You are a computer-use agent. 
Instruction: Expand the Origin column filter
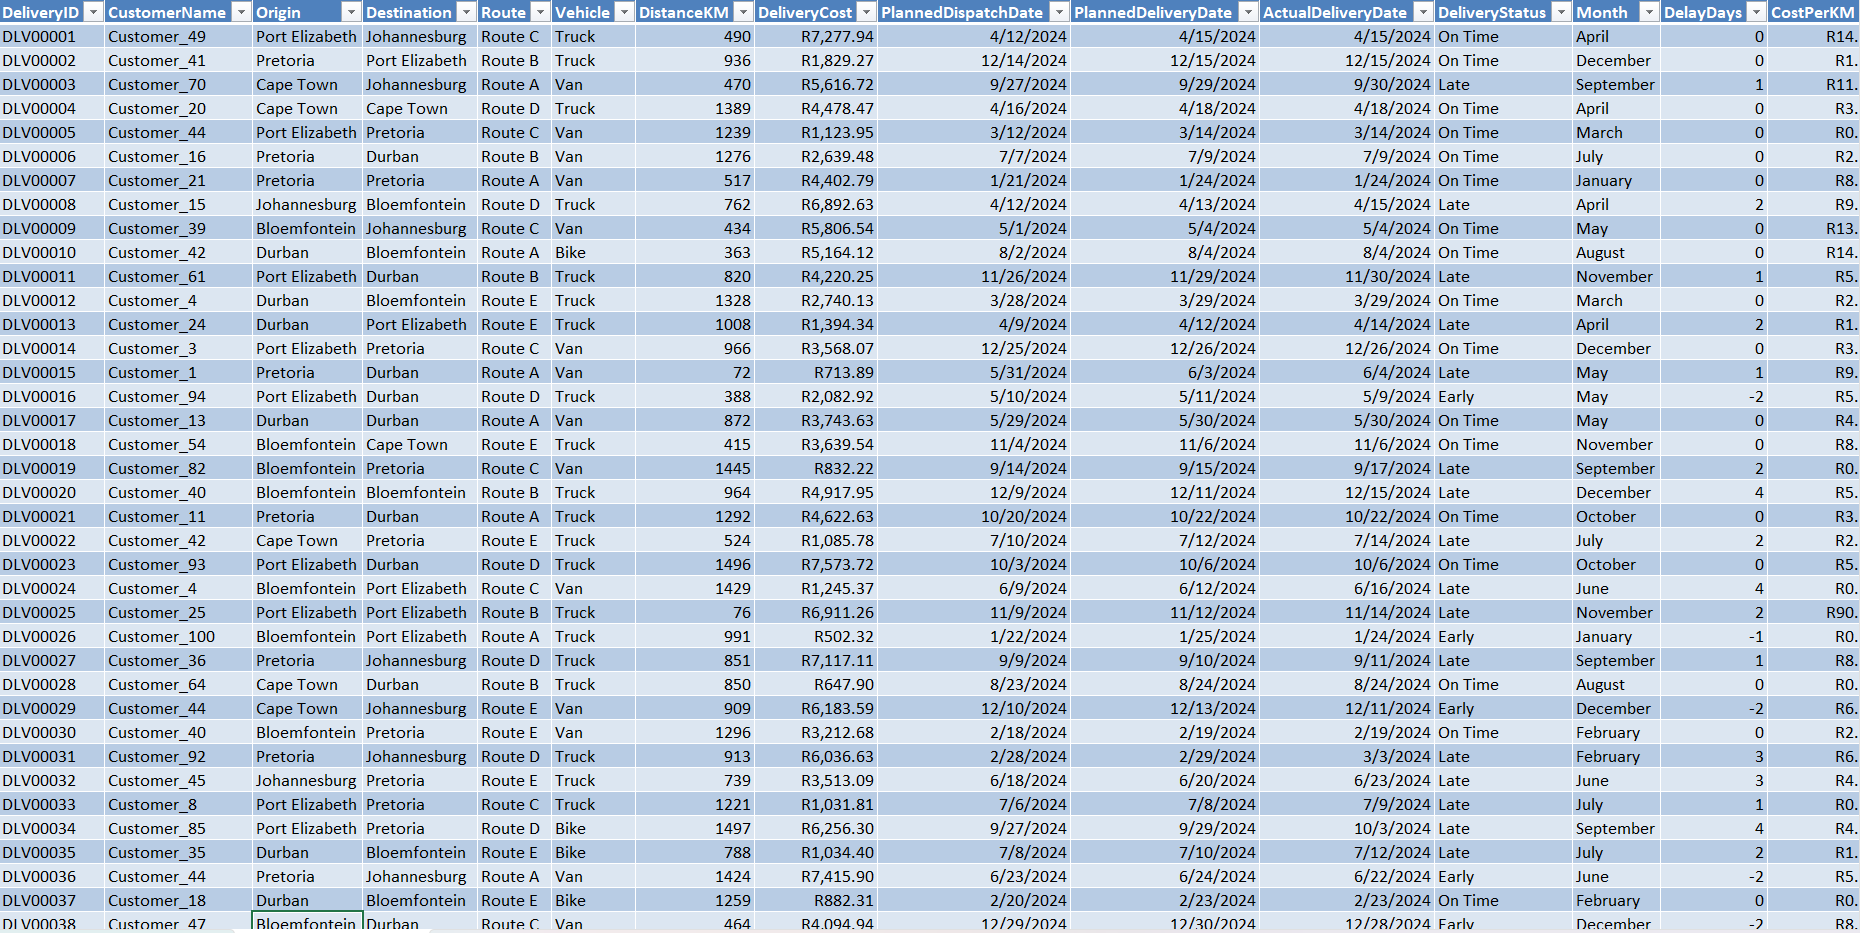pos(350,12)
